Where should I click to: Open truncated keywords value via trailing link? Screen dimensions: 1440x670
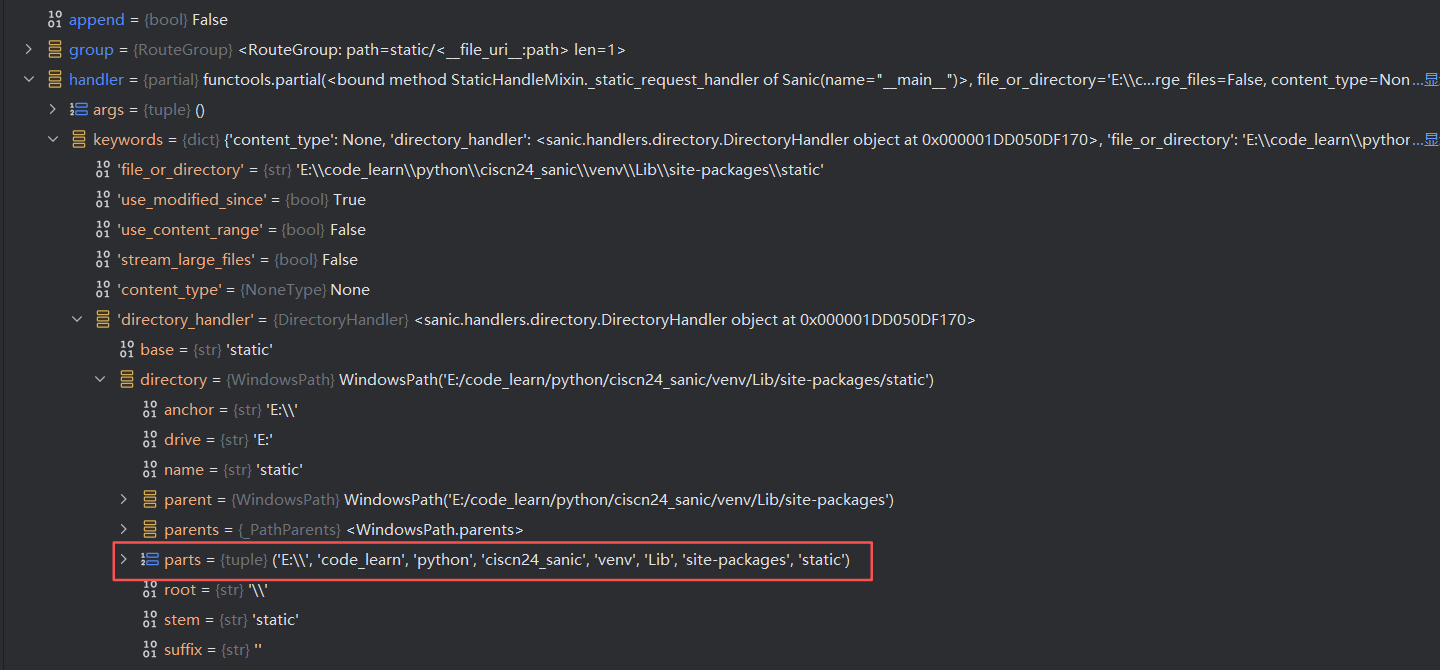[x=1425, y=140]
